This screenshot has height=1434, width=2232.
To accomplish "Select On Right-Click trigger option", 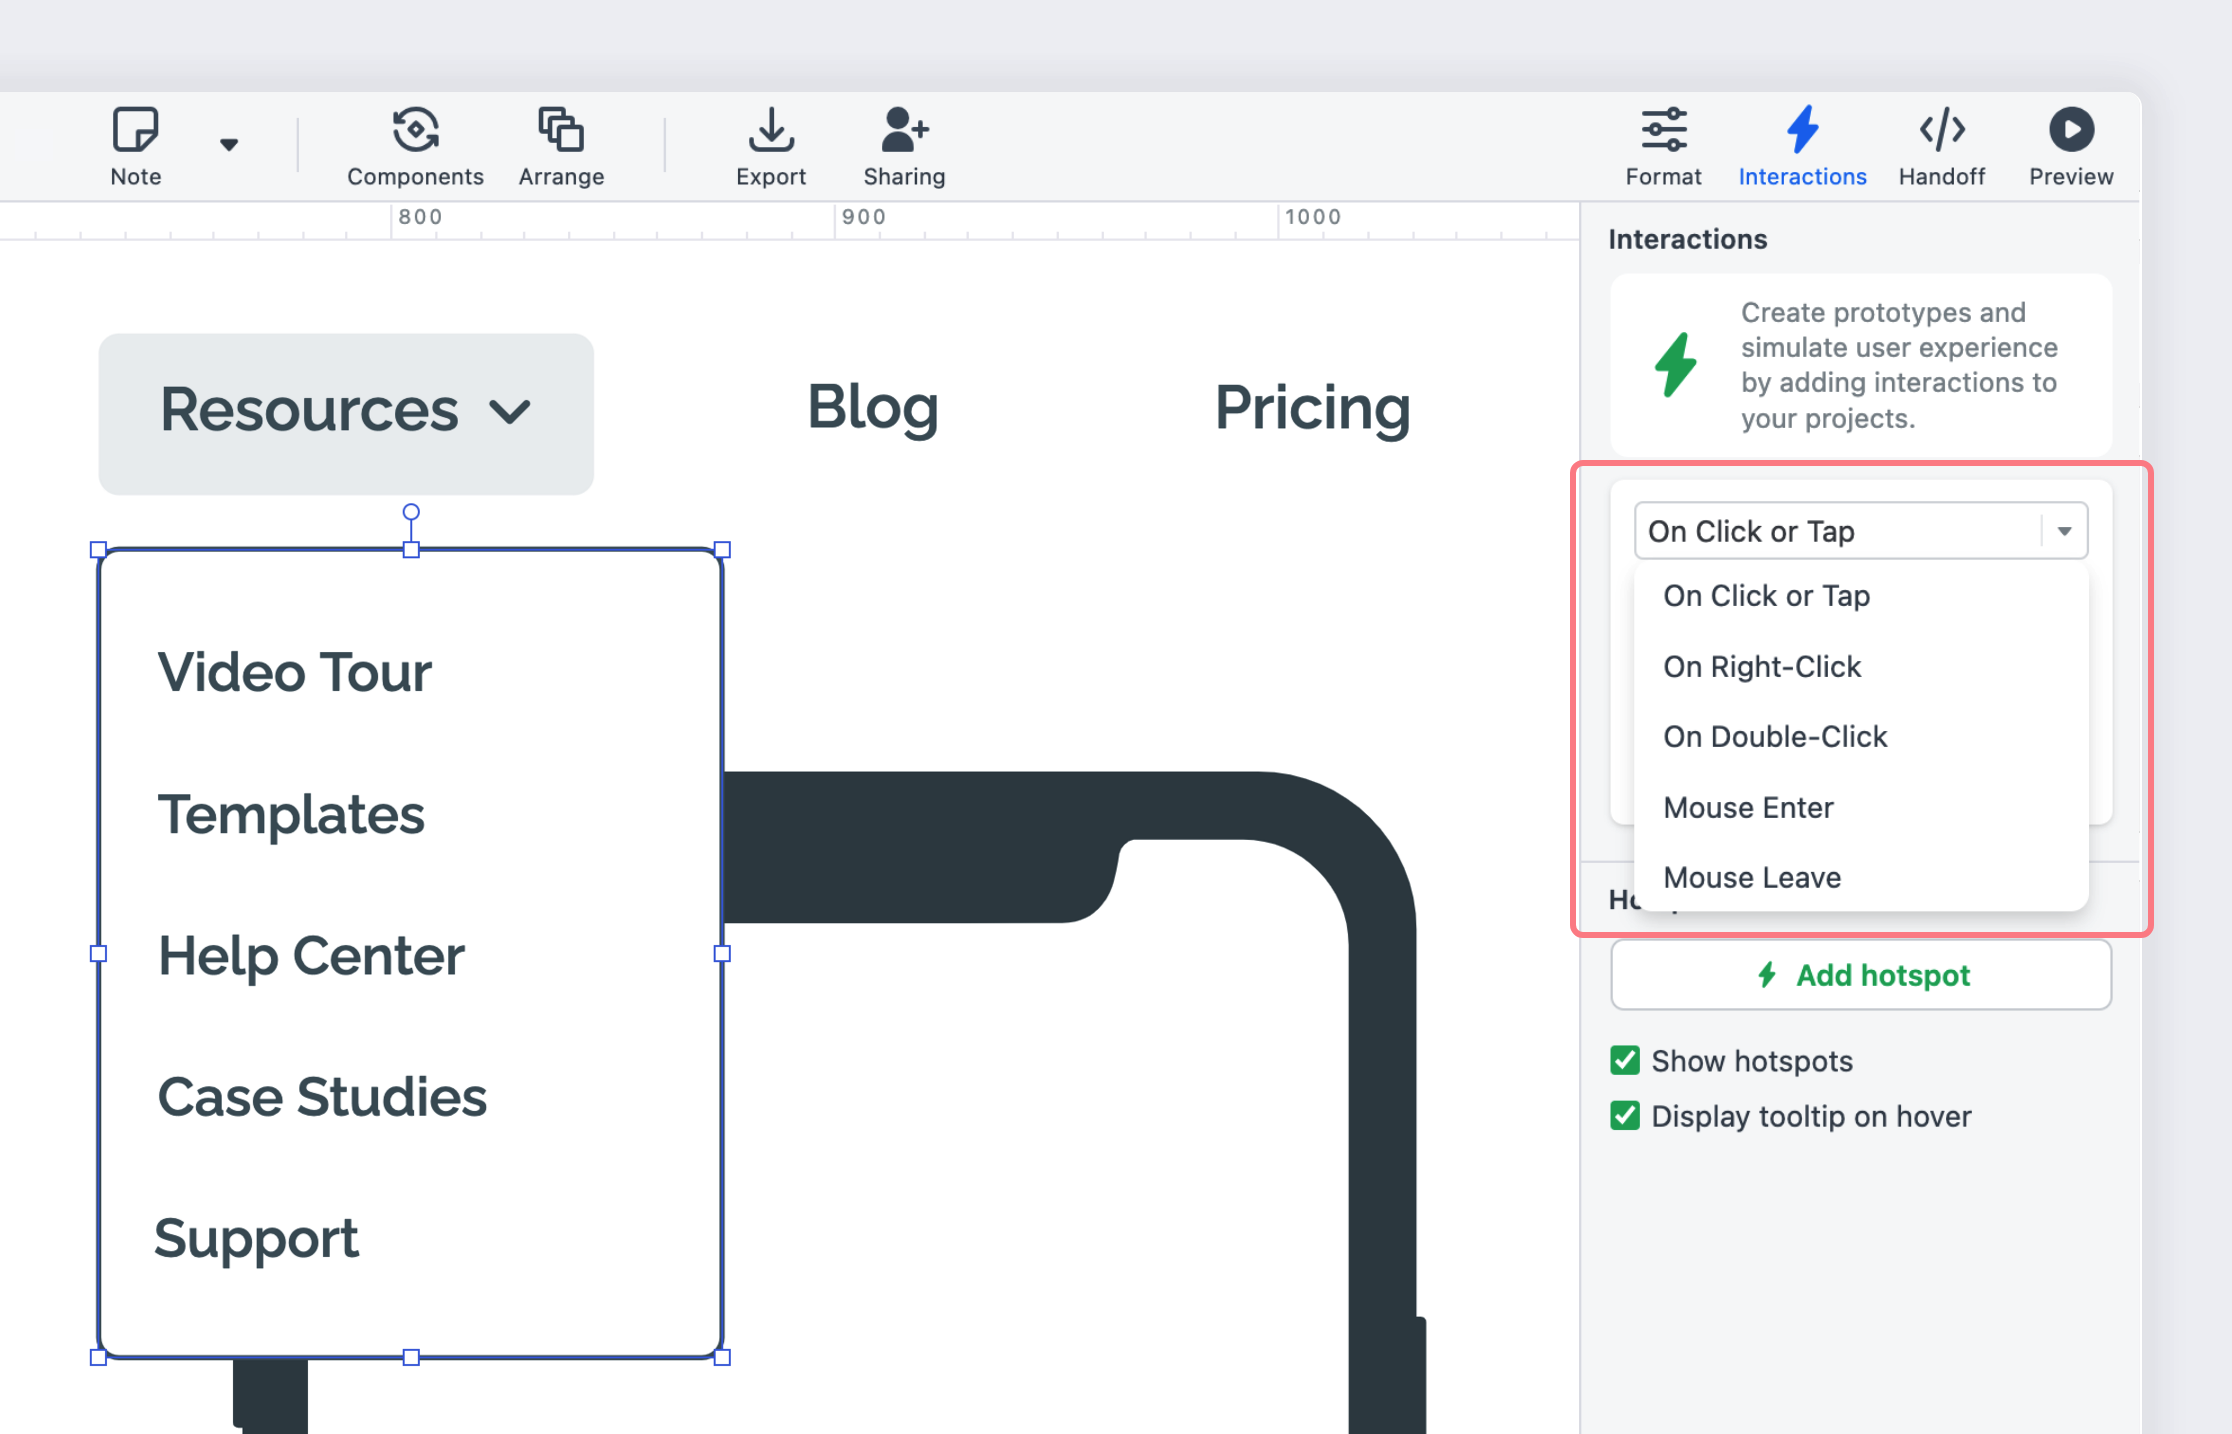I will pyautogui.click(x=1762, y=666).
